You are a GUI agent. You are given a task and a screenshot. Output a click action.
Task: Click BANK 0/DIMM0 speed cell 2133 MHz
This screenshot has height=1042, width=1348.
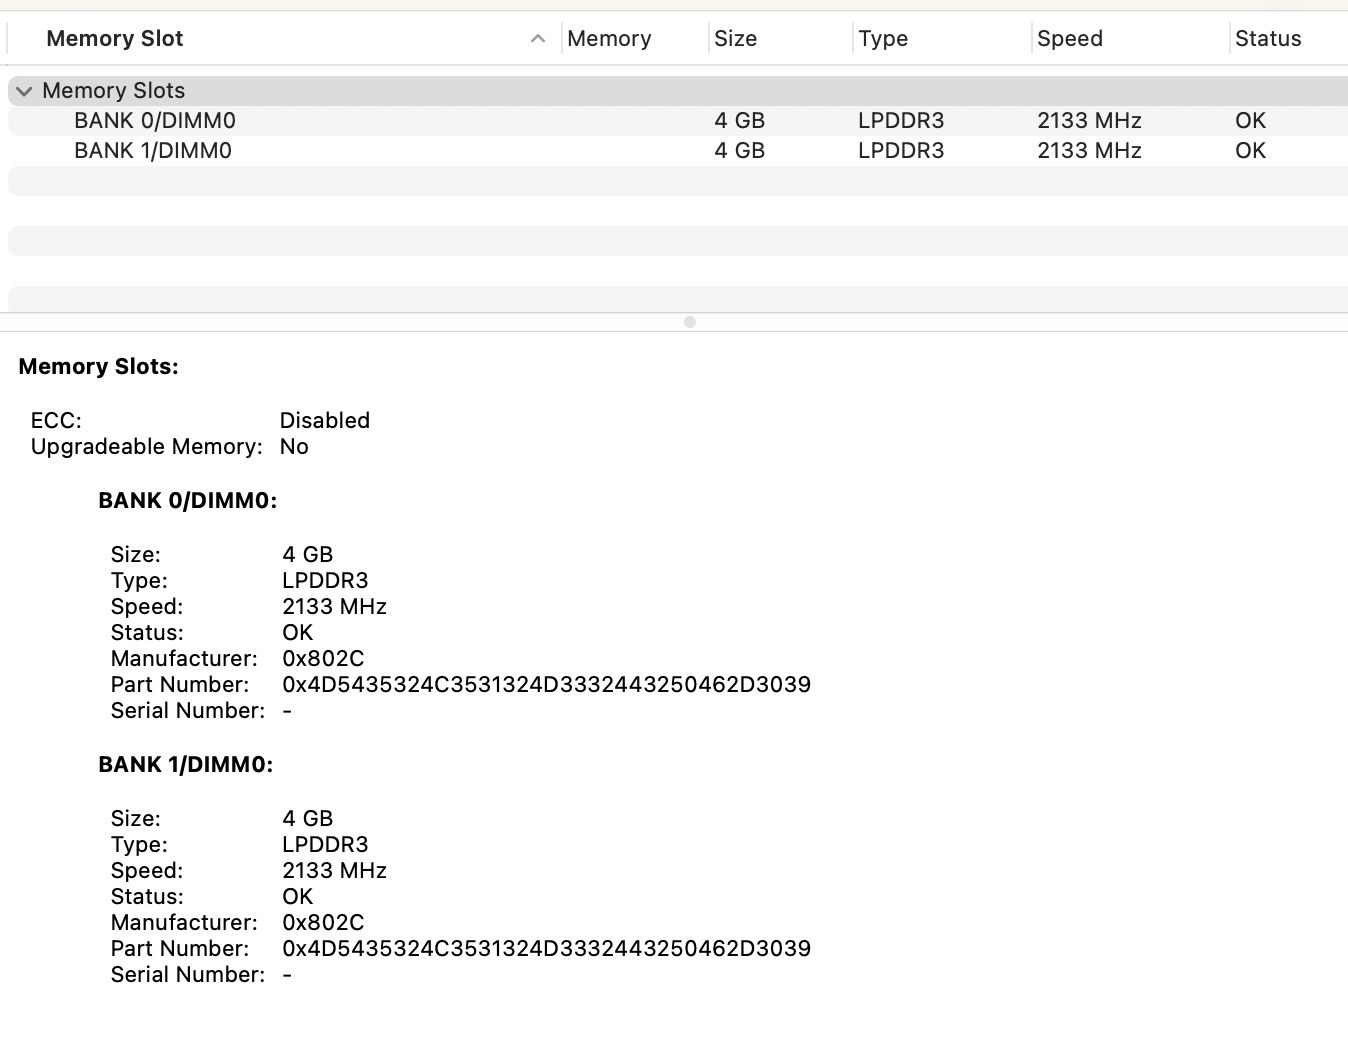[1089, 121]
